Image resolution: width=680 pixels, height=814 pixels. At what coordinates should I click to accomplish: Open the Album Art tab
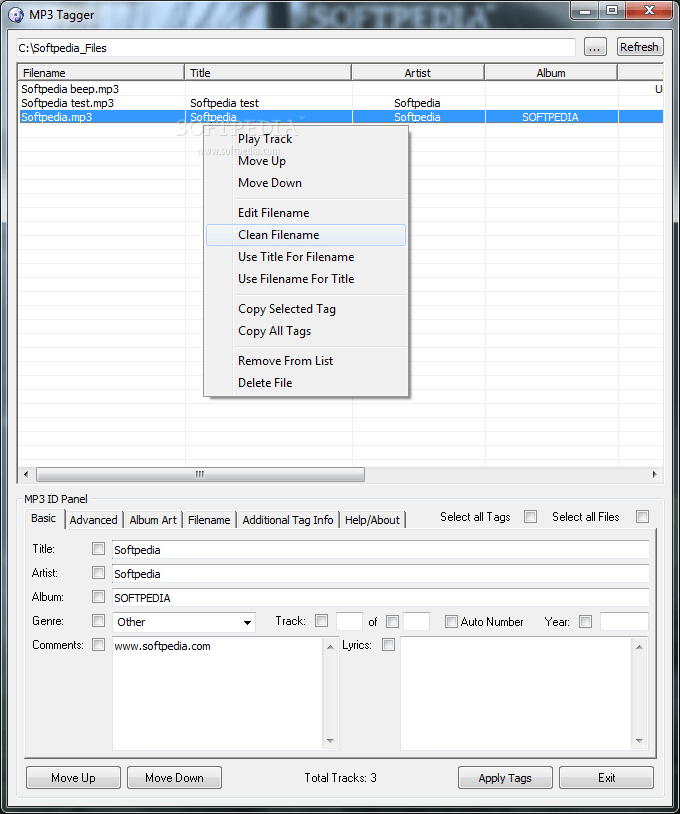tap(153, 520)
